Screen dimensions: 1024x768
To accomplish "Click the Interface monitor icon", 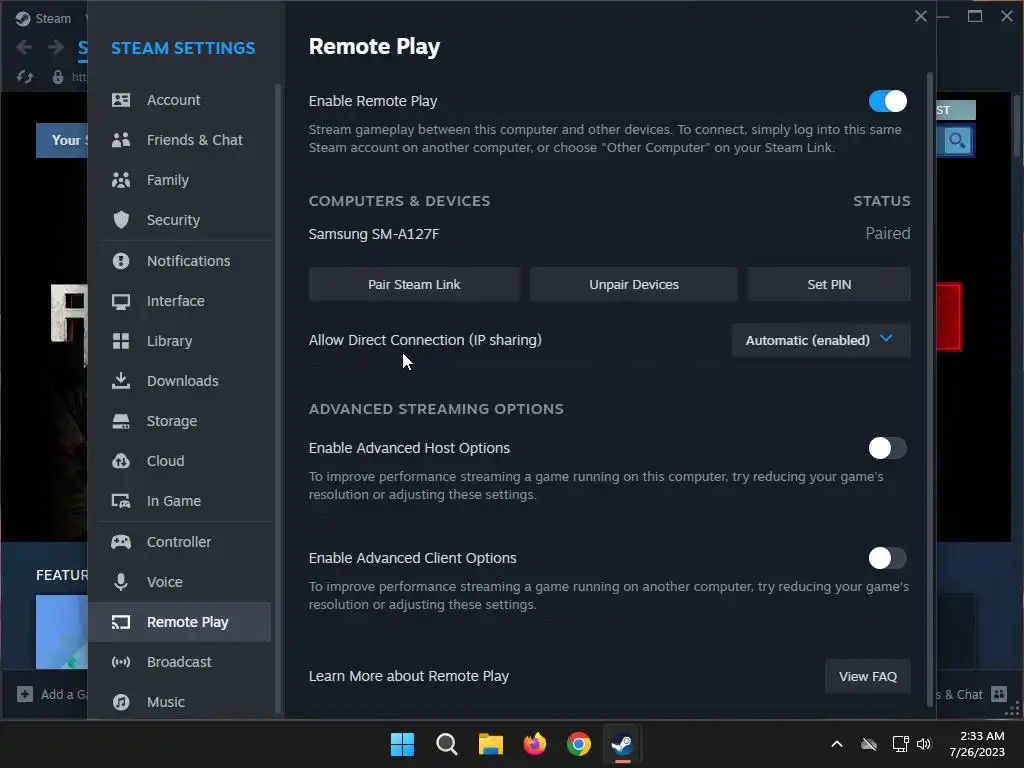I will (121, 301).
